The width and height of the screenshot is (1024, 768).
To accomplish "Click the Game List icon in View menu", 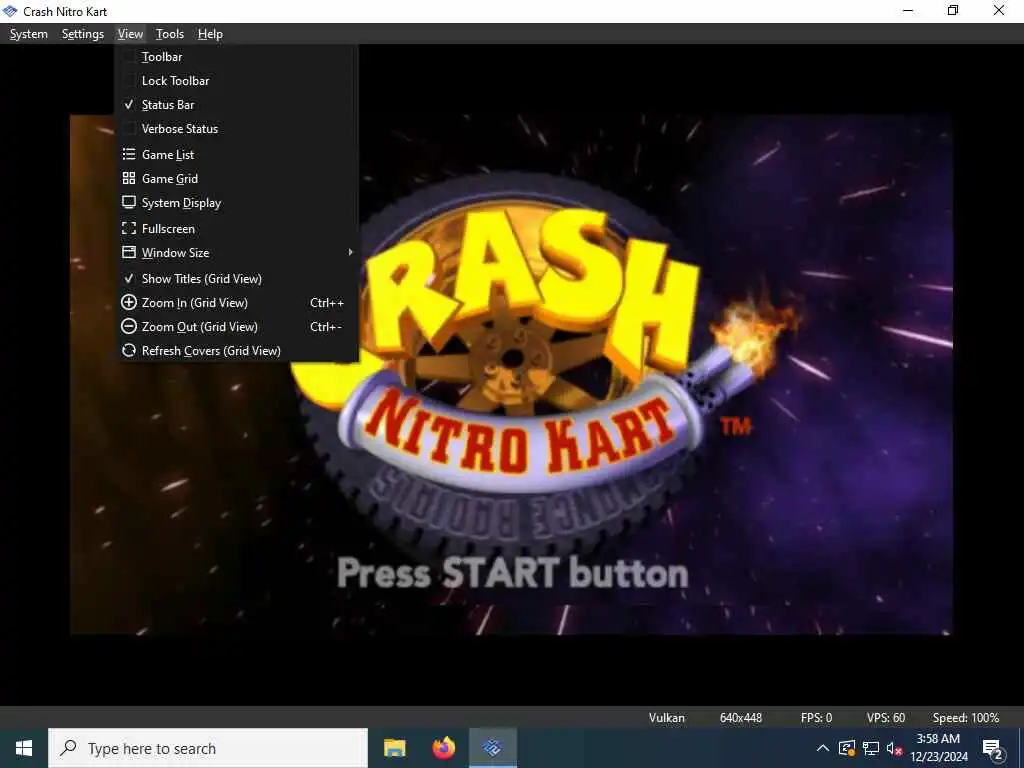I will point(129,155).
